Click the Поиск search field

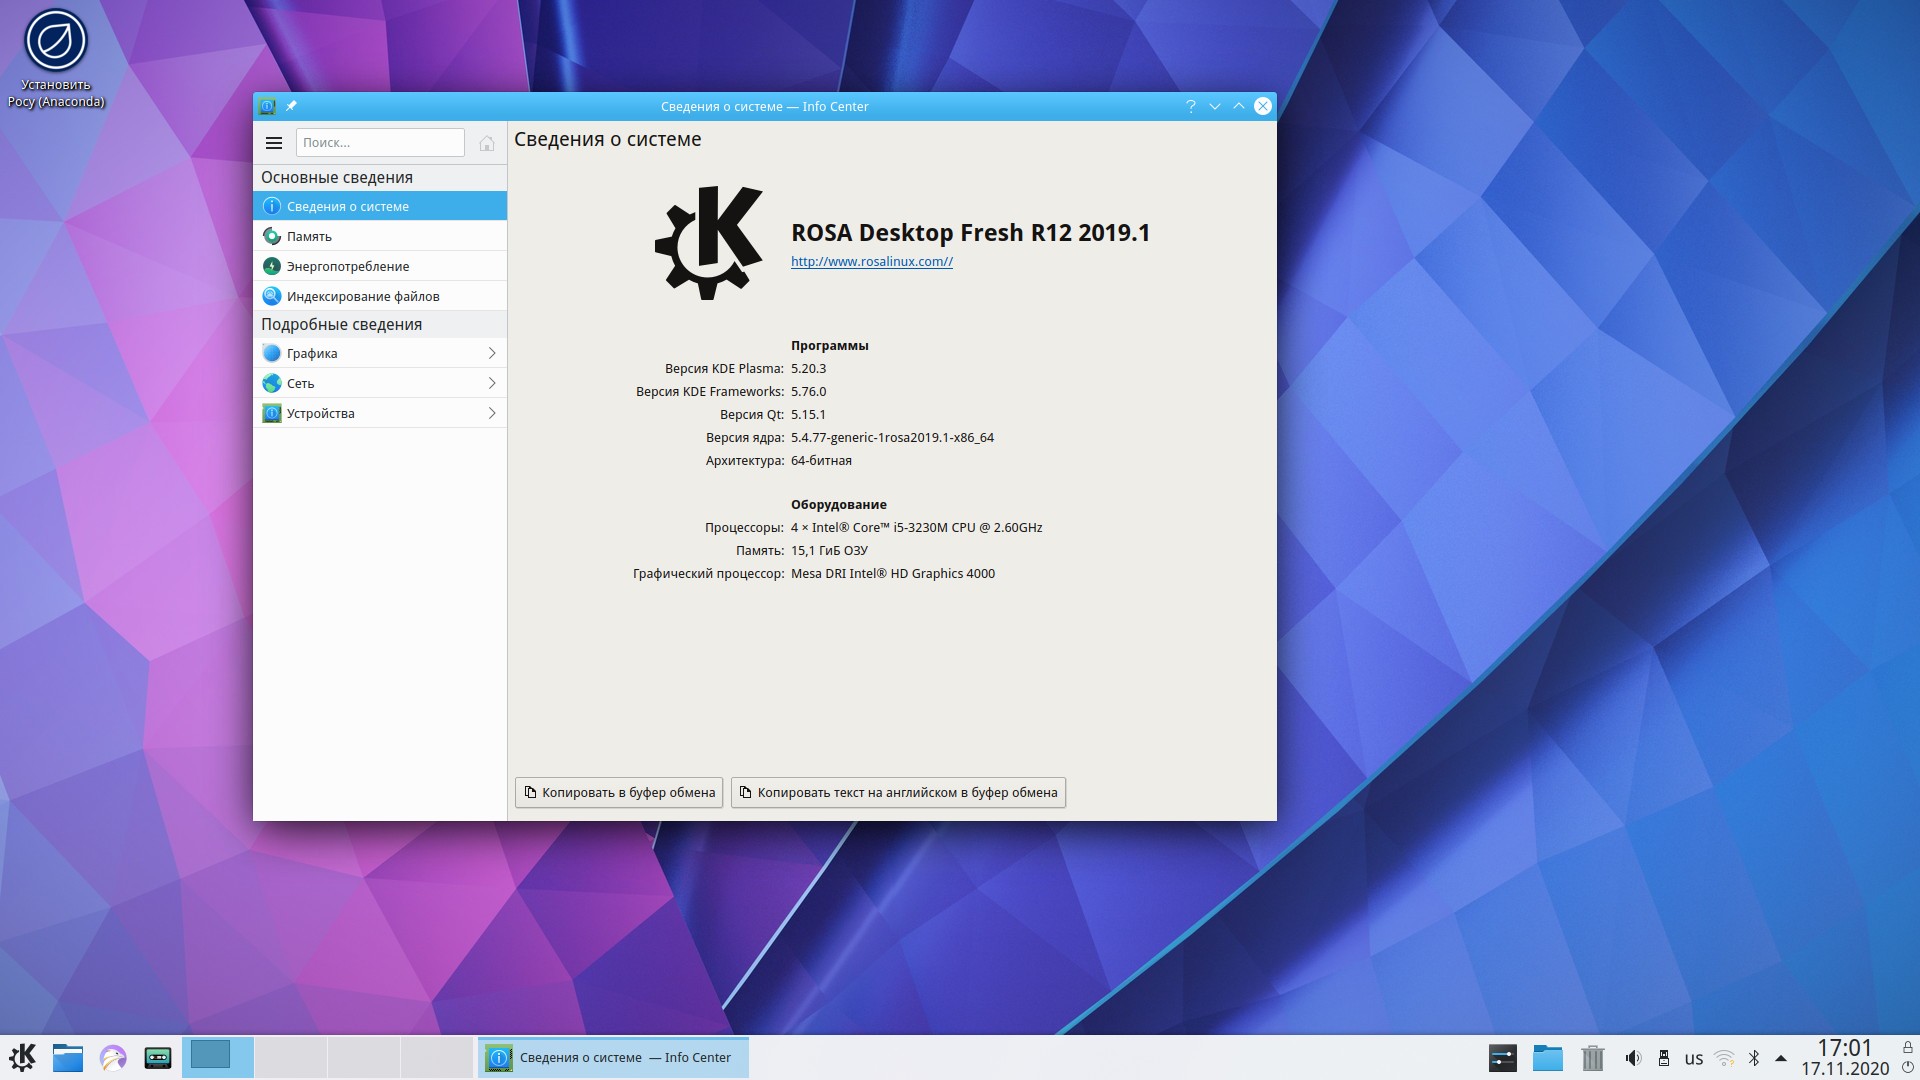[x=380, y=143]
